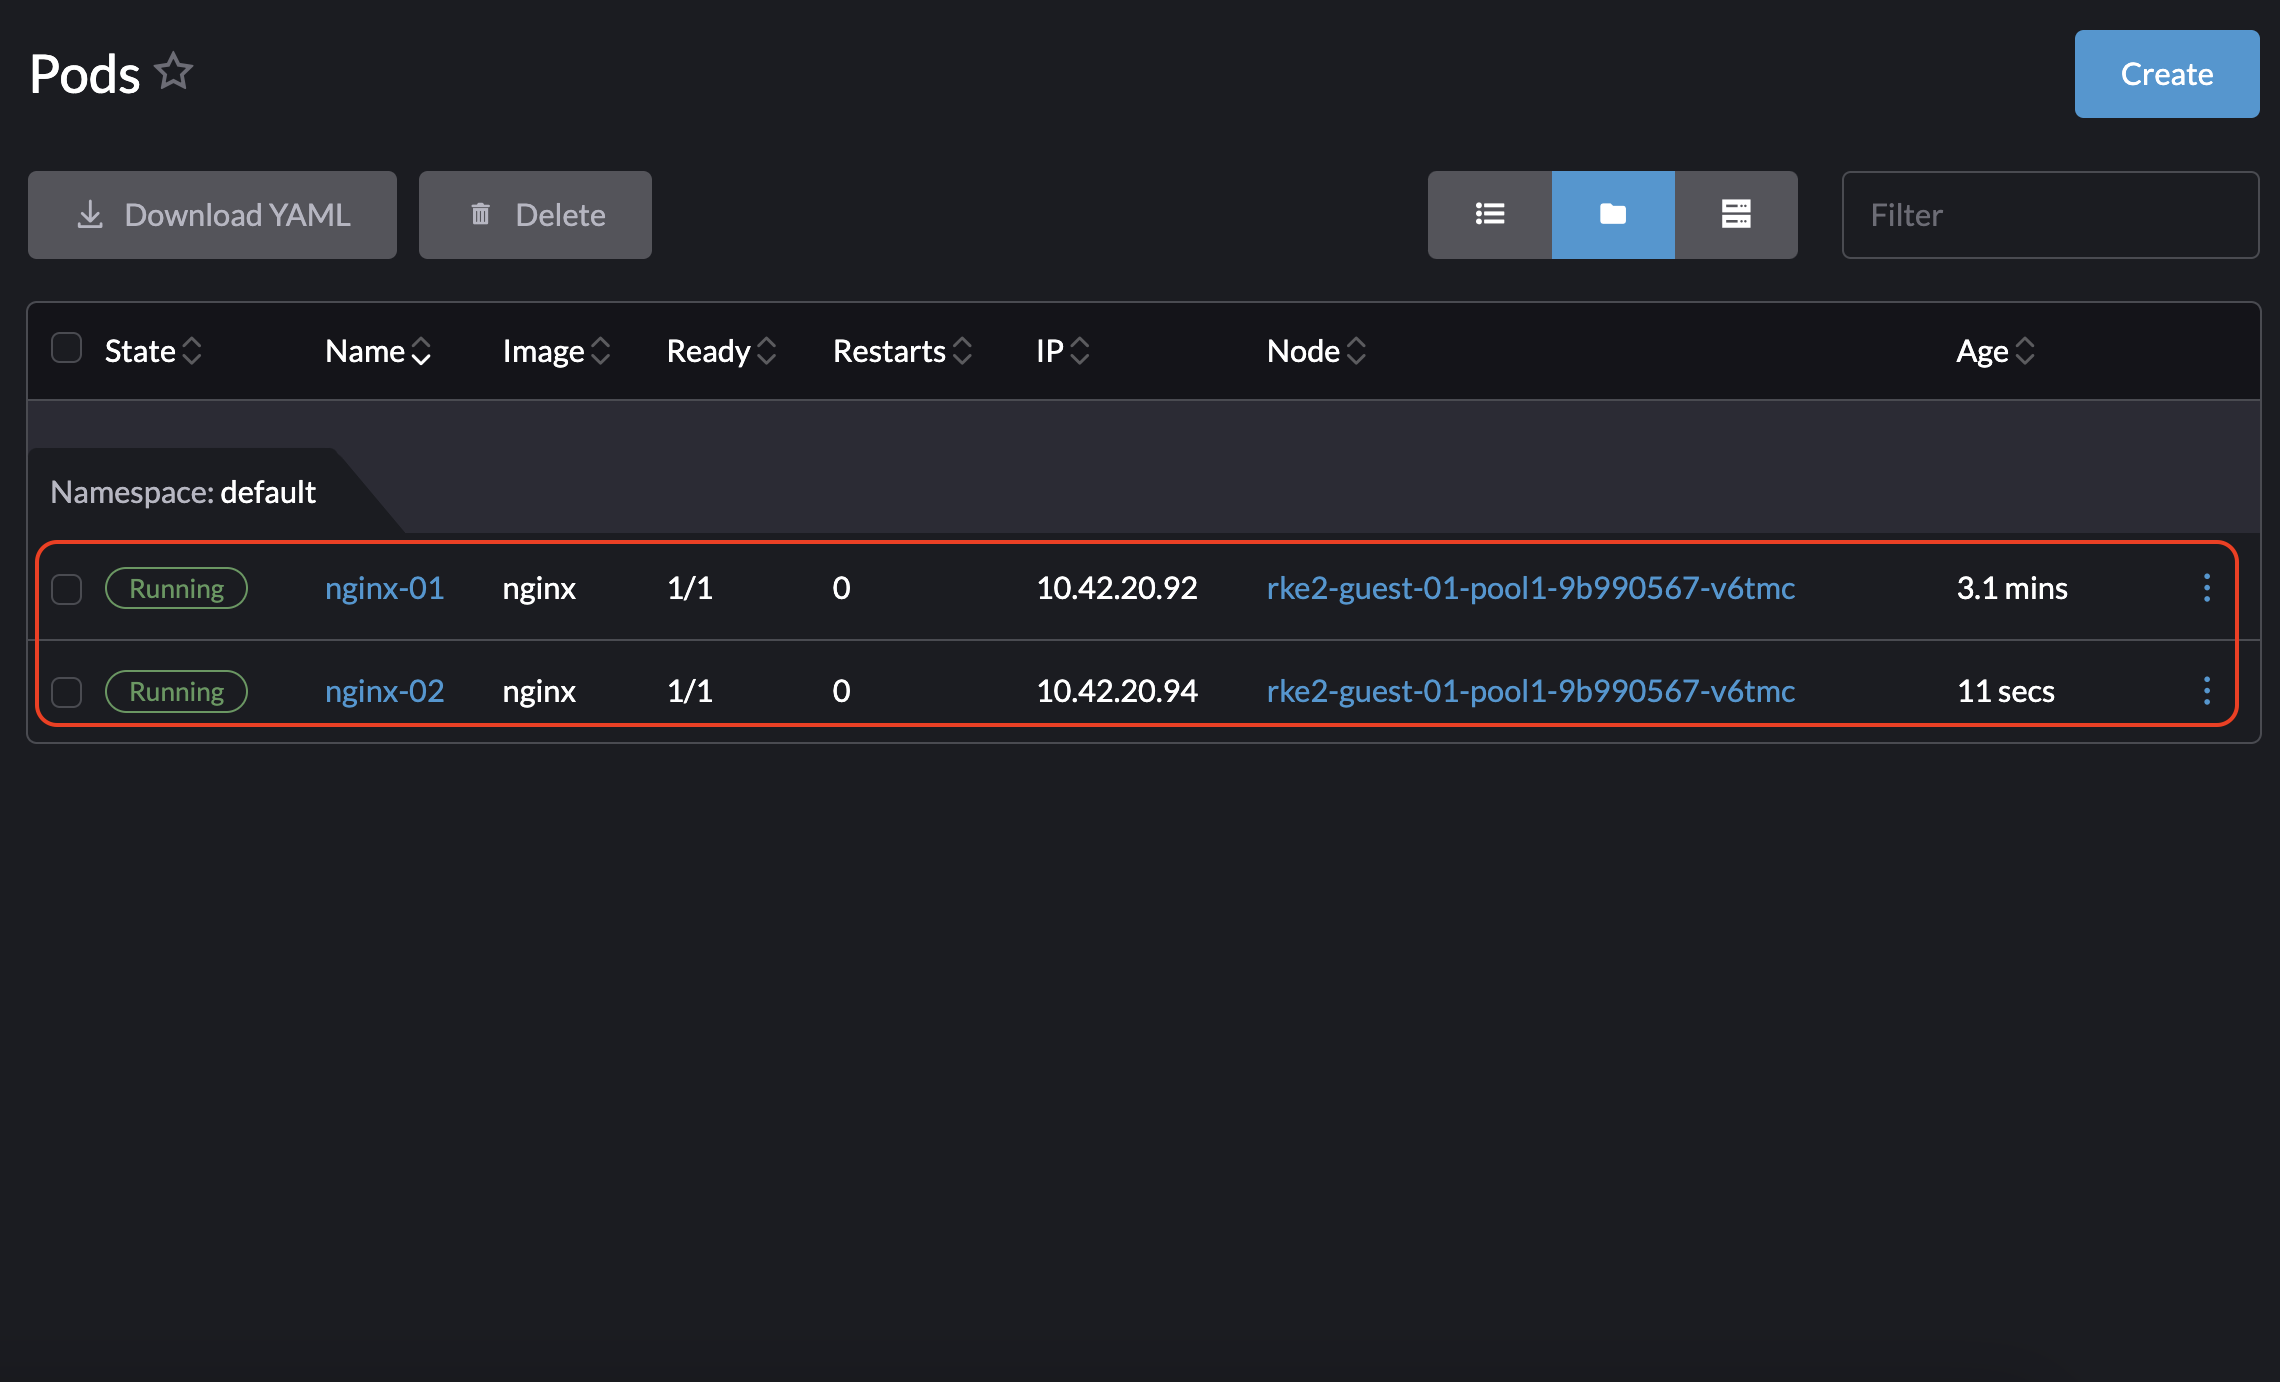Check the select-all checkbox in the table header
2280x1382 pixels.
coord(66,348)
